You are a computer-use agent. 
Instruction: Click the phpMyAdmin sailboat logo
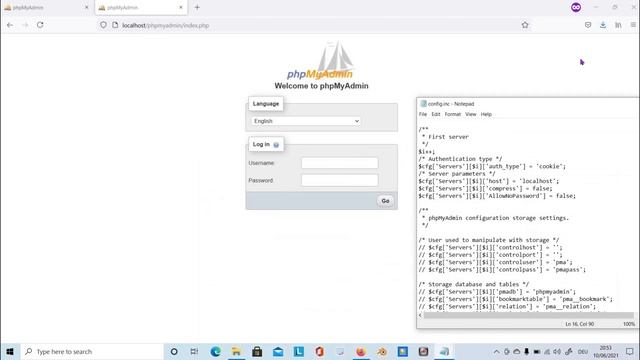pyautogui.click(x=321, y=60)
